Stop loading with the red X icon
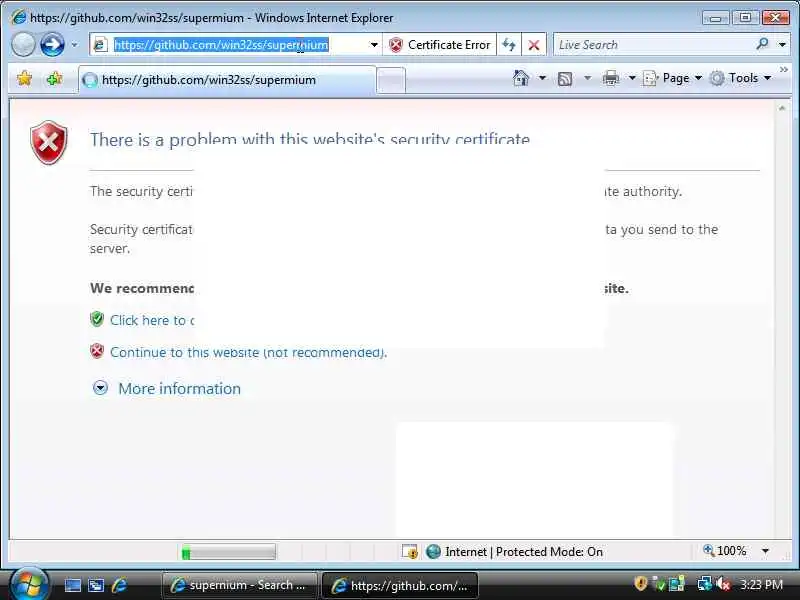 (x=534, y=45)
